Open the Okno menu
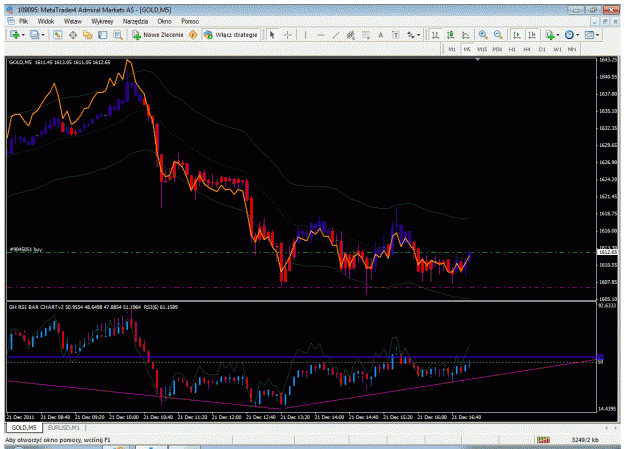The image size is (625, 449). (x=164, y=21)
